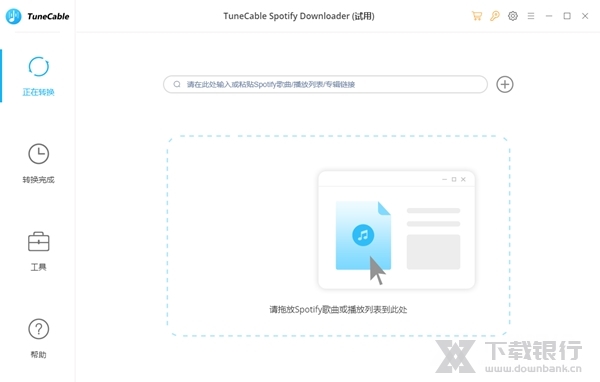The width and height of the screenshot is (600, 382).
Task: Click the TuneCable logo
Action: pyautogui.click(x=38, y=16)
